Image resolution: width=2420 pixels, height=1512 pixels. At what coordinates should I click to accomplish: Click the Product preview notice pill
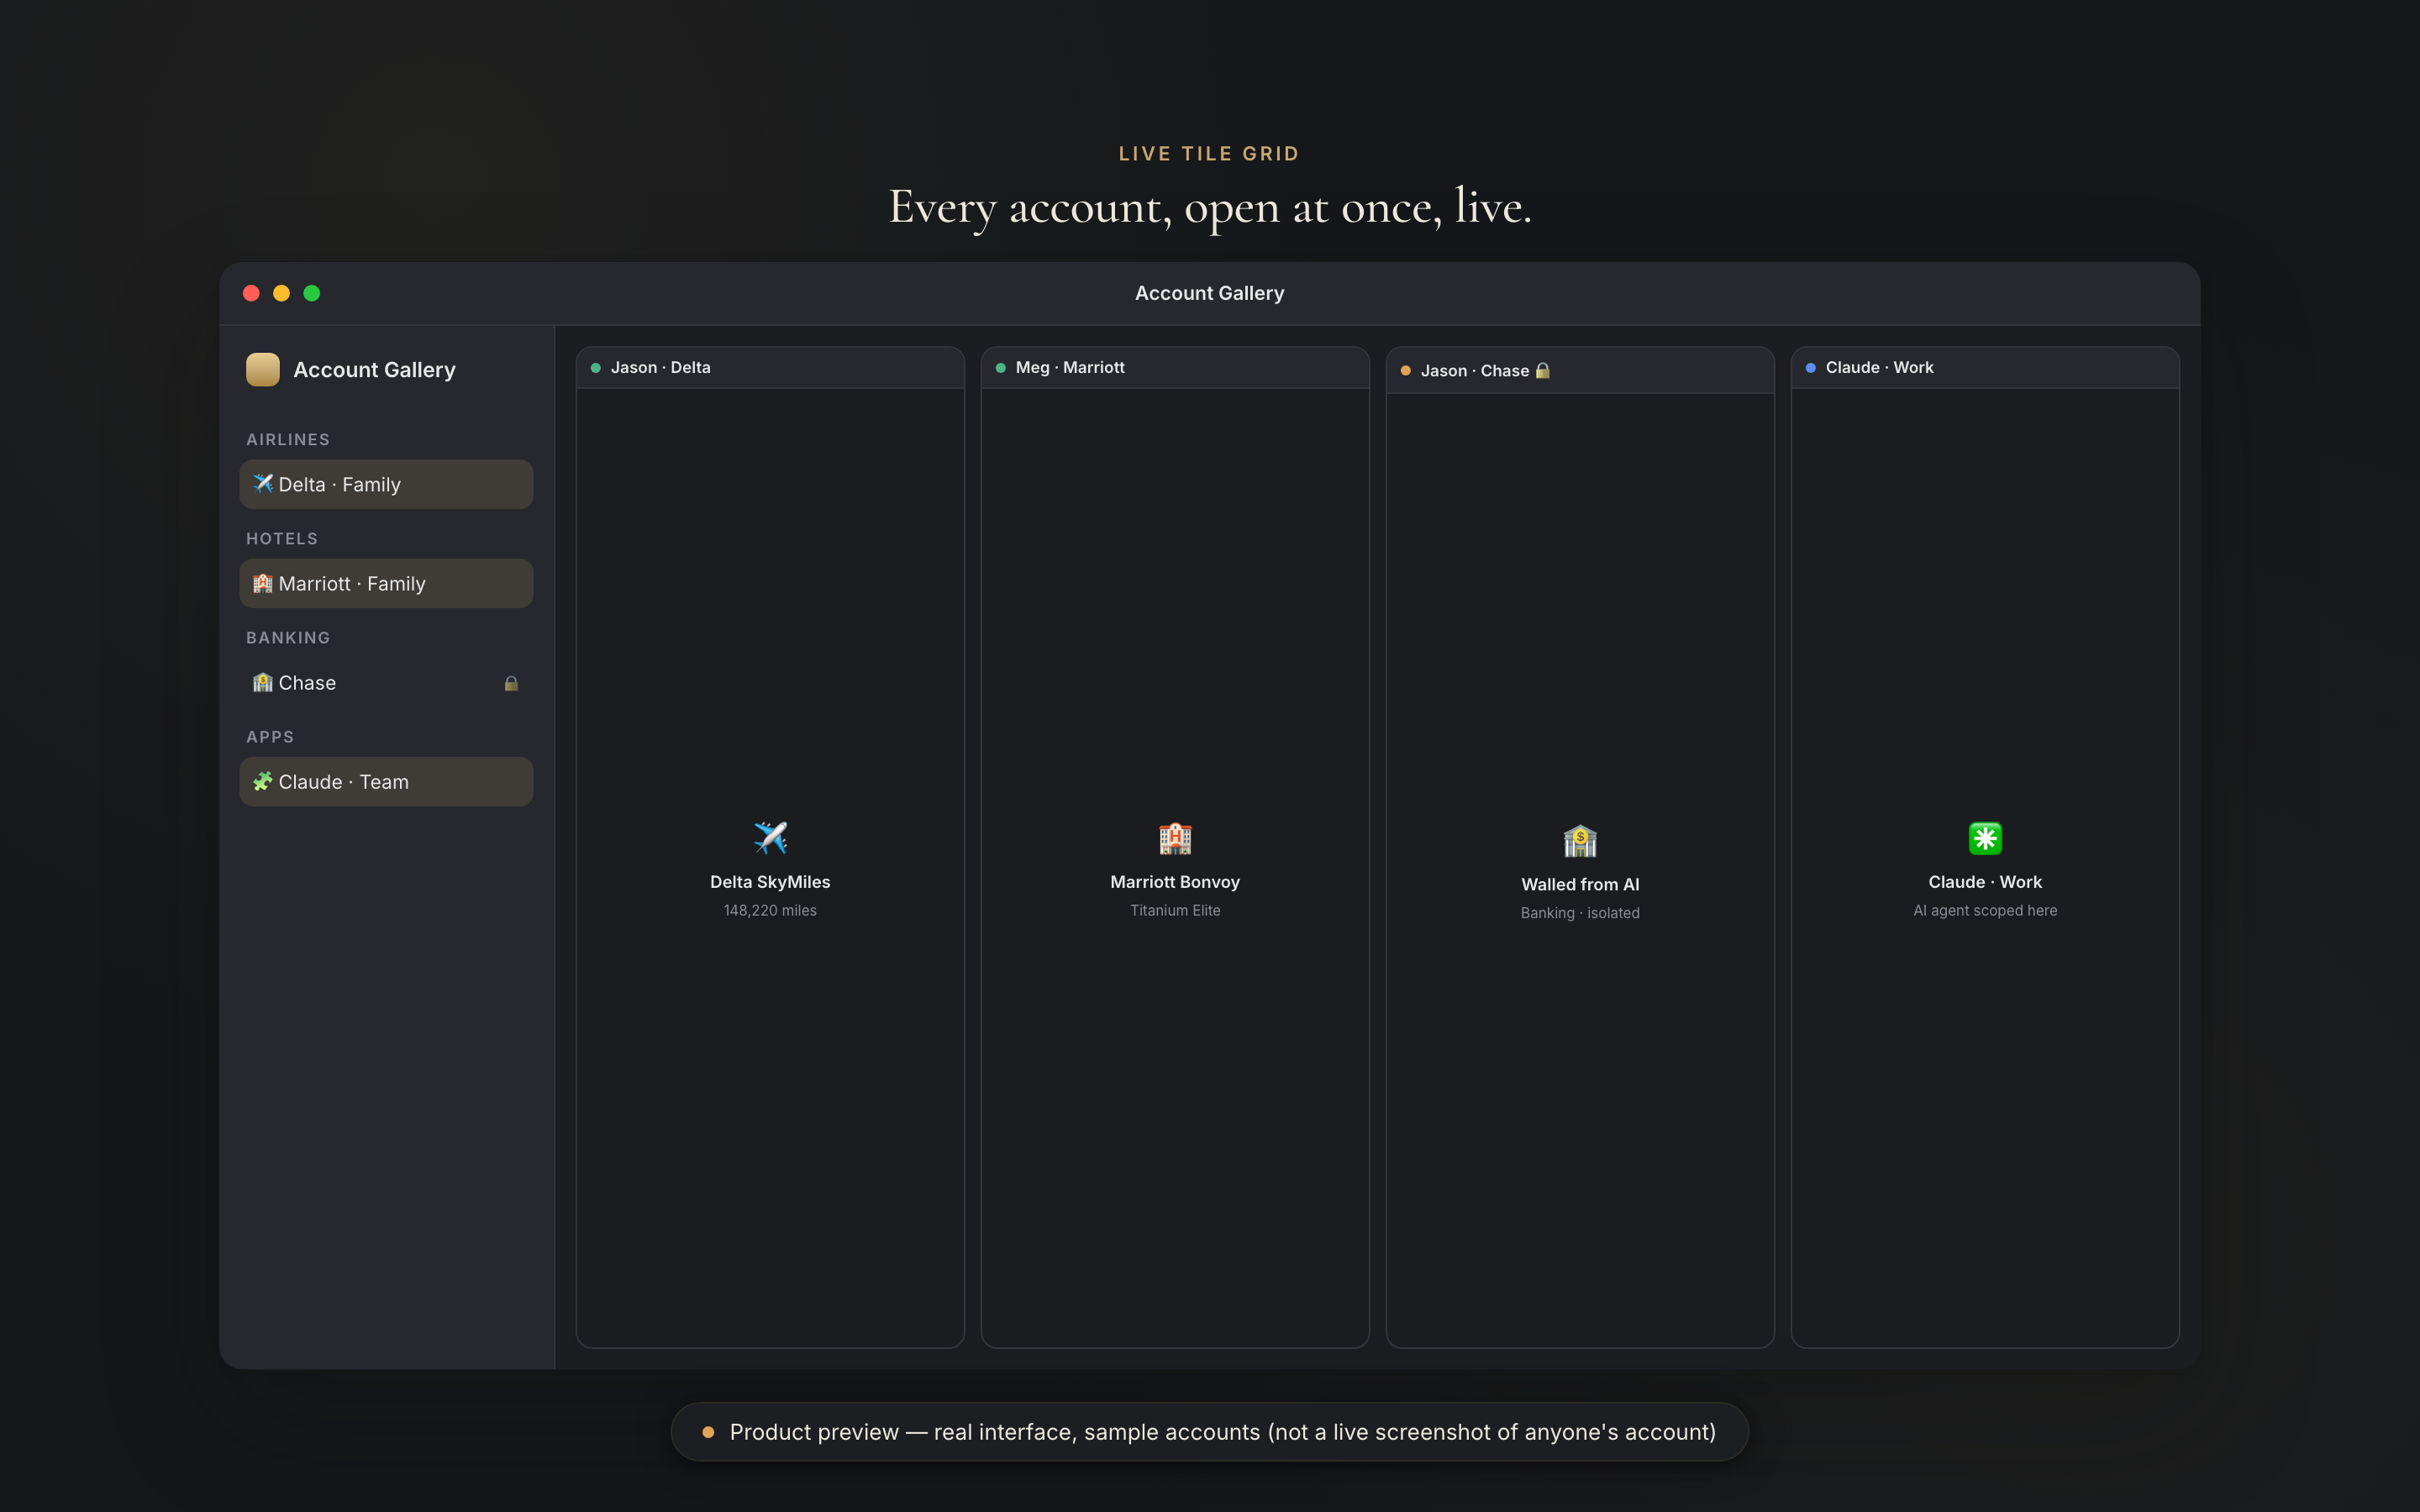(1209, 1432)
